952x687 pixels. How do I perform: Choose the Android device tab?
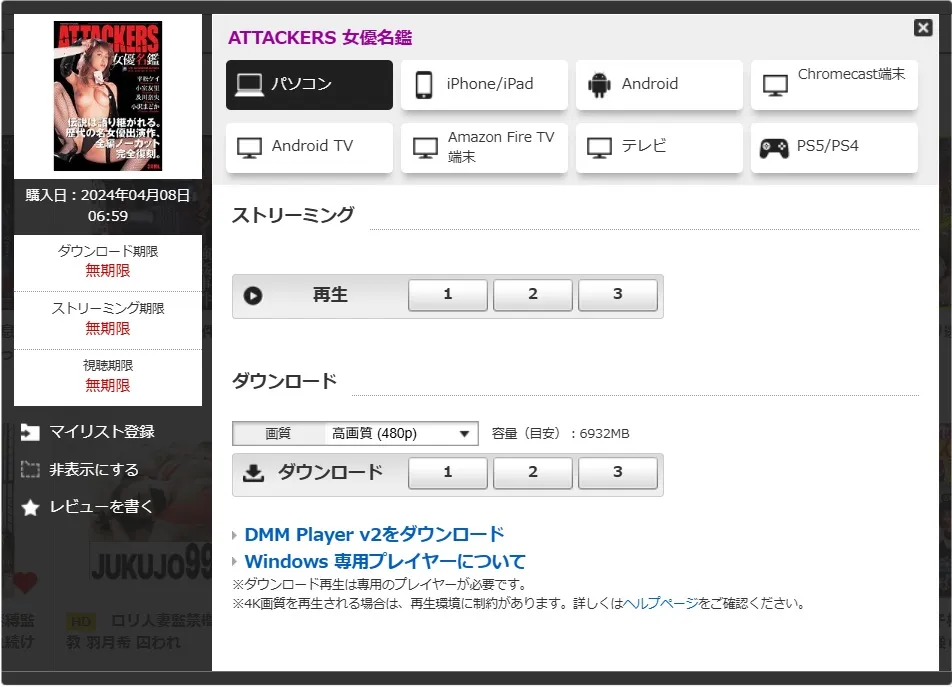click(x=659, y=84)
